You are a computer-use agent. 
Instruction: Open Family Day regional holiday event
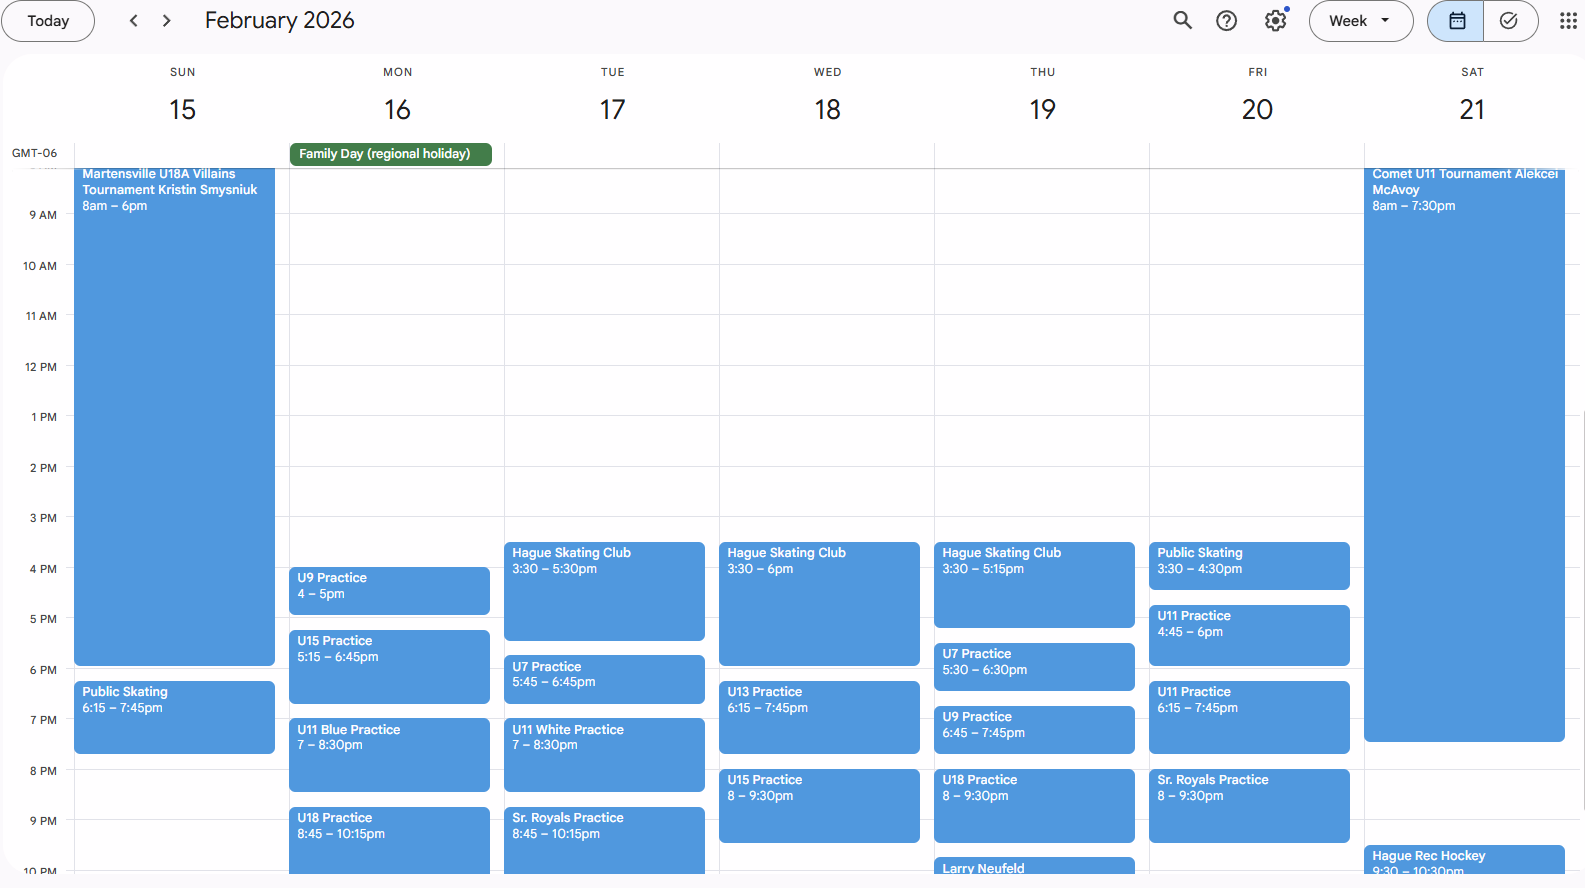coord(390,154)
